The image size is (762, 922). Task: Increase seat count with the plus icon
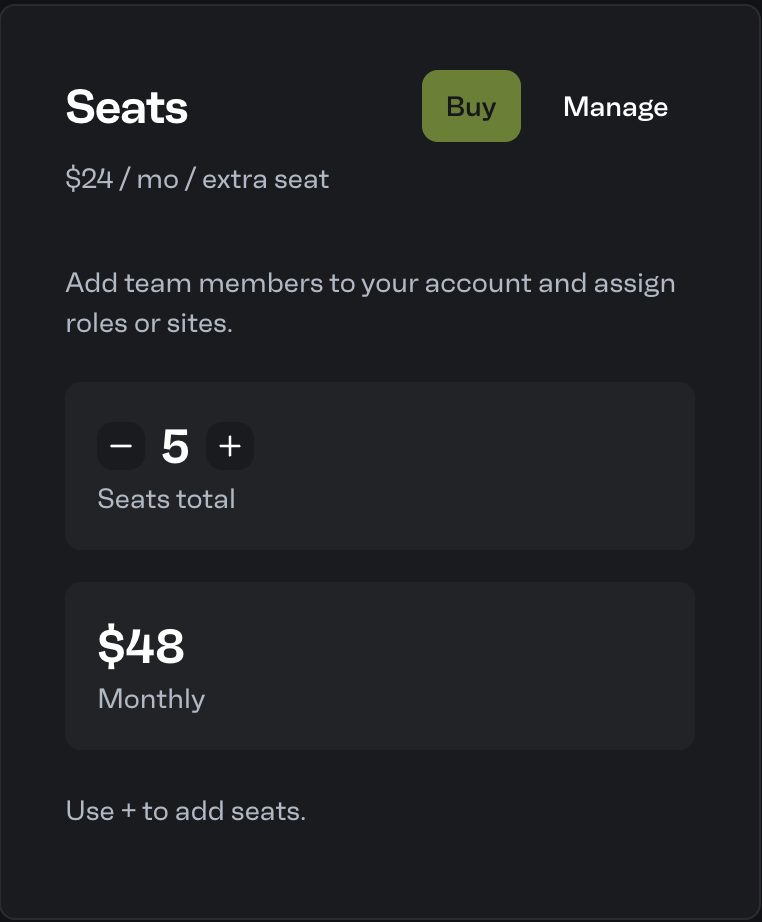(230, 446)
